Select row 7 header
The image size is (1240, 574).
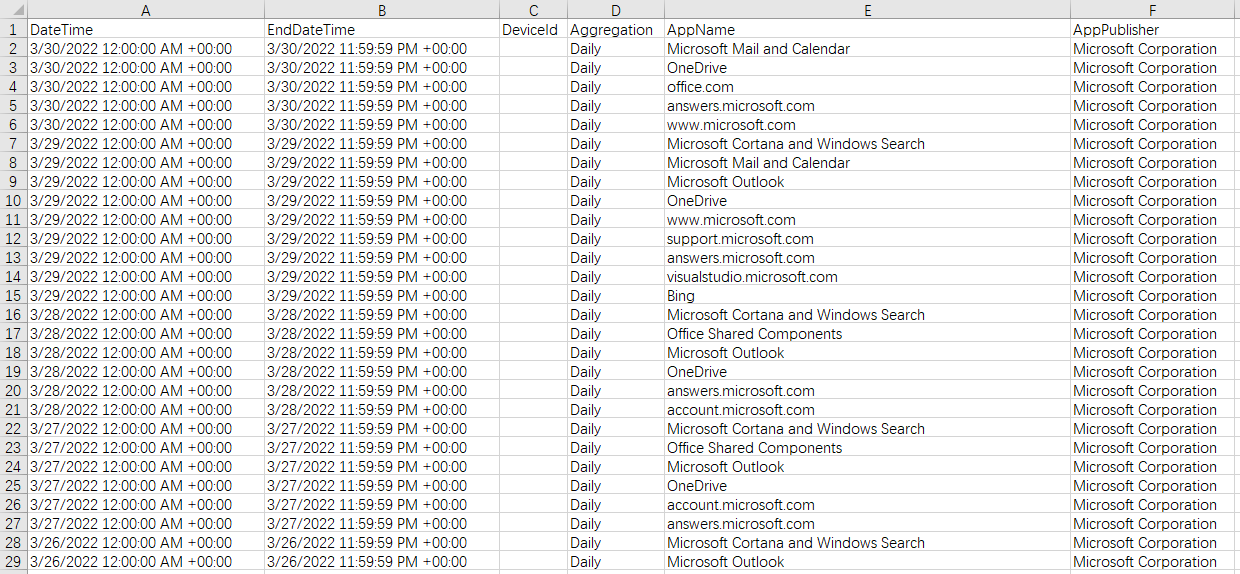coord(13,144)
